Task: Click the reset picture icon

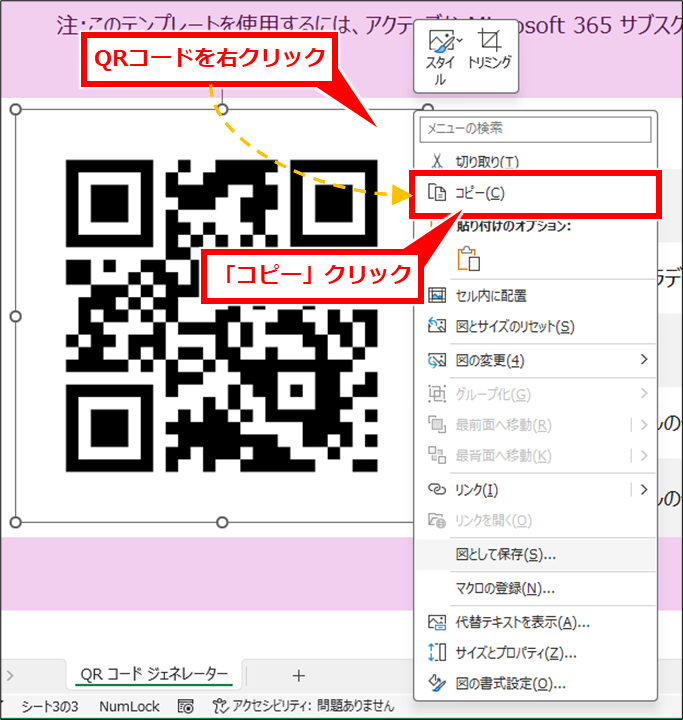Action: point(437,326)
